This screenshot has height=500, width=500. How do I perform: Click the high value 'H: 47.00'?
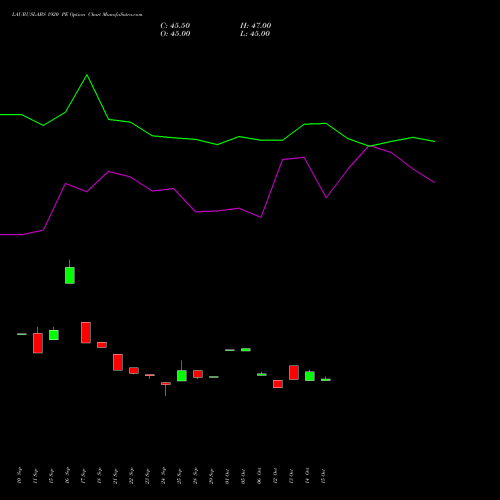256,26
